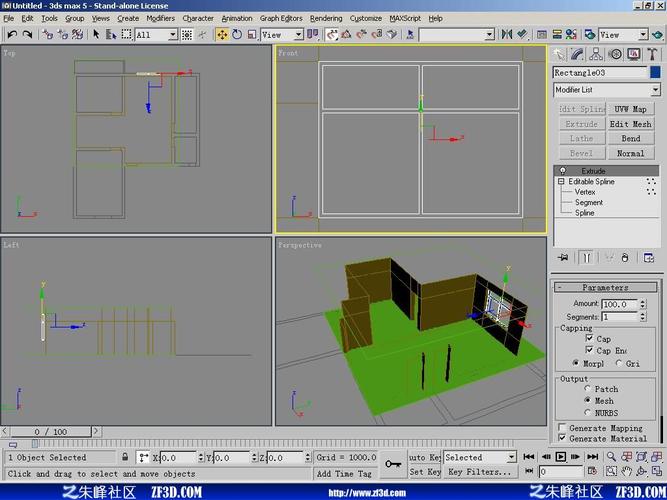Viewport: 667px width, 500px height.
Task: Select the Move transform tool
Action: pos(223,34)
